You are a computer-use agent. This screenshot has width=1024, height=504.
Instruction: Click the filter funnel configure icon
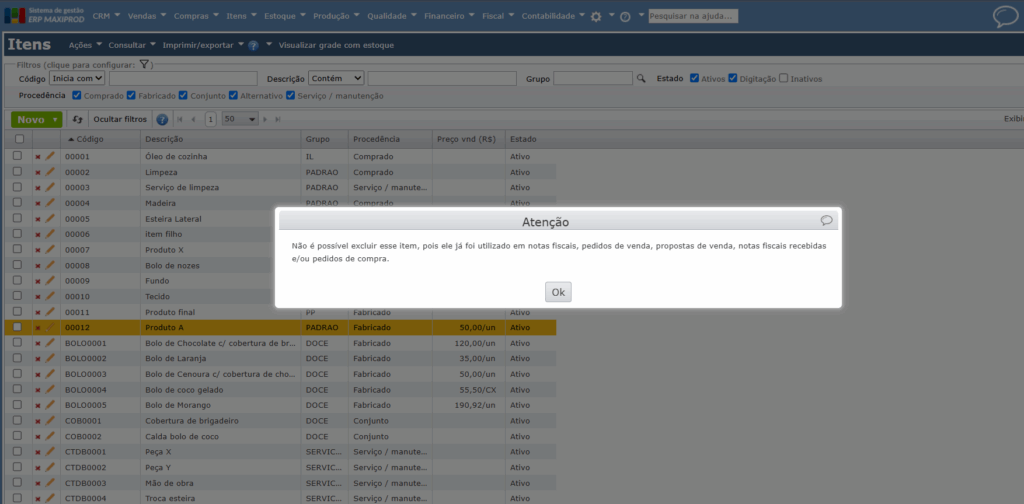pos(145,65)
